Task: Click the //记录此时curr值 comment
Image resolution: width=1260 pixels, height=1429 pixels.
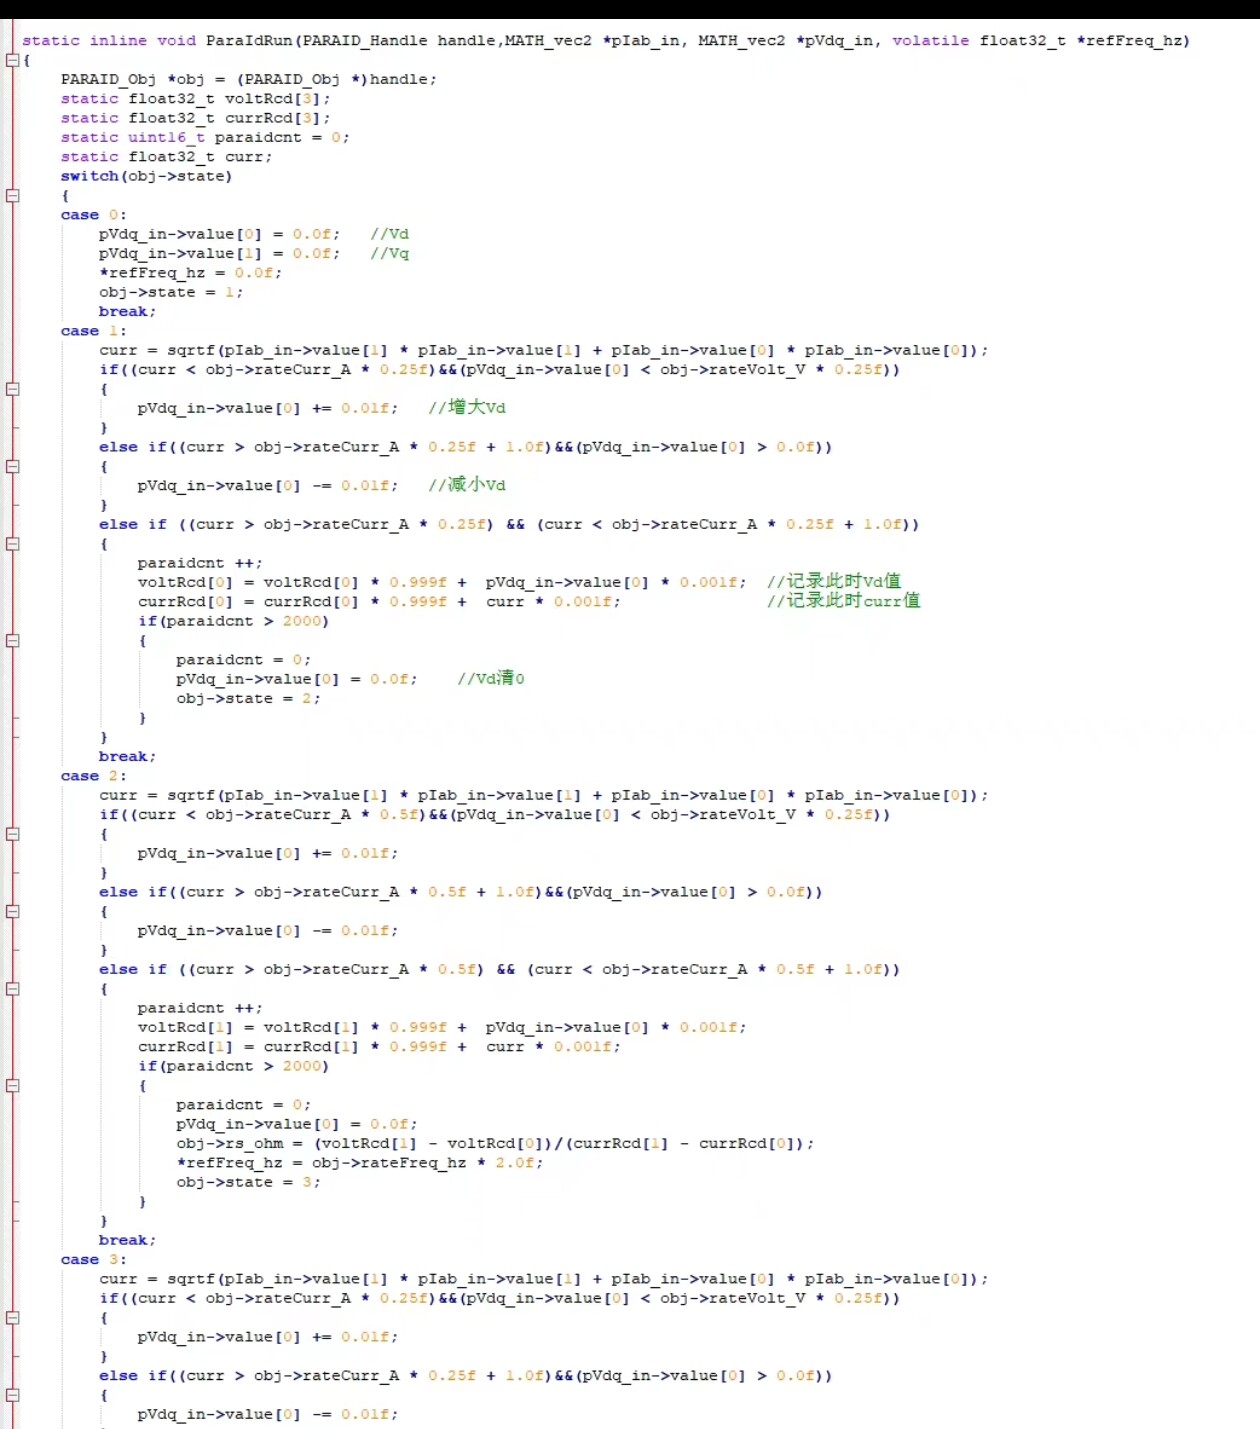Action: 844,601
